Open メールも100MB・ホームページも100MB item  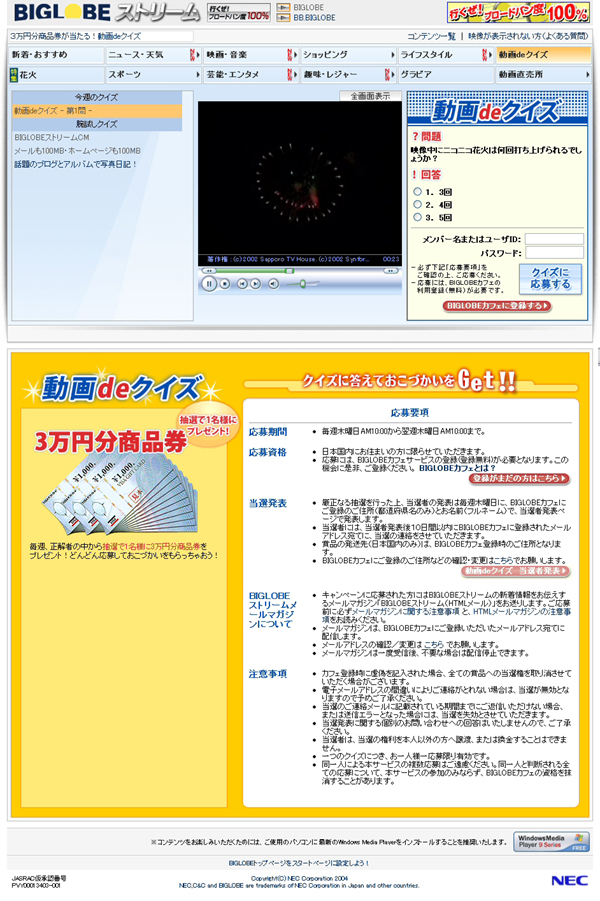click(78, 151)
